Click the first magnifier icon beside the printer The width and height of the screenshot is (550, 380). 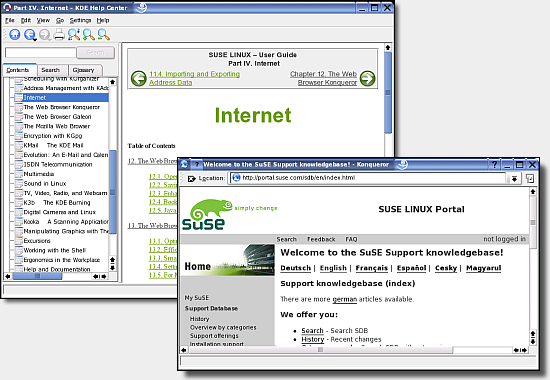74,34
